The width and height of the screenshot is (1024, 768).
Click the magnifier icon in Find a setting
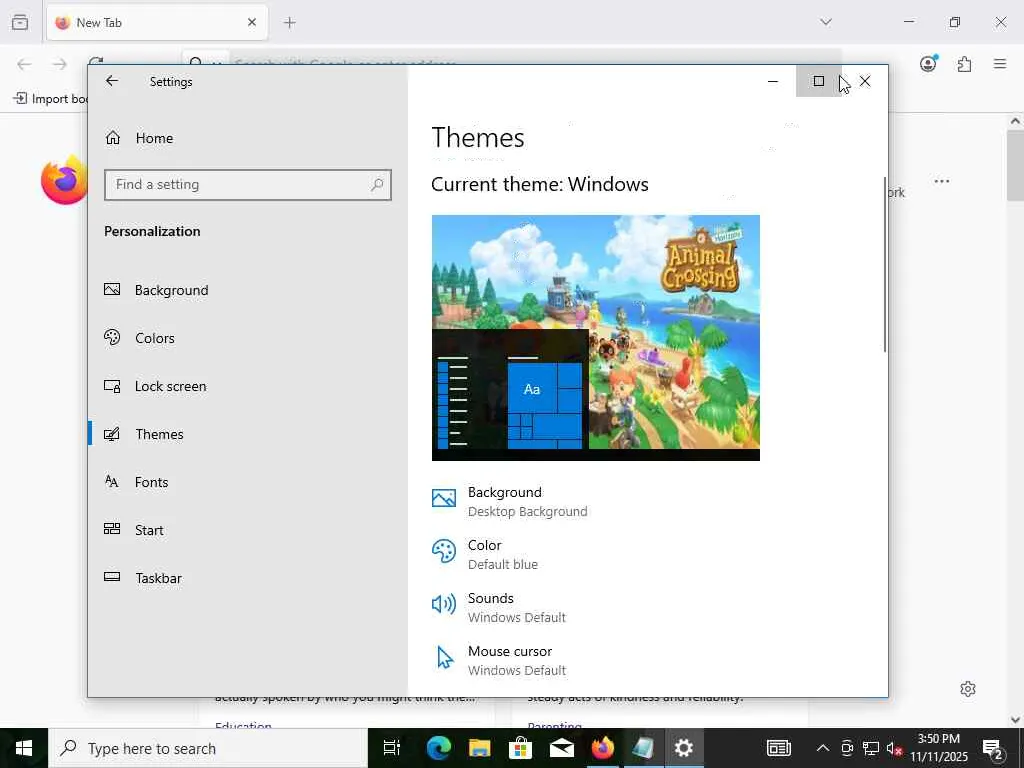[x=377, y=185]
